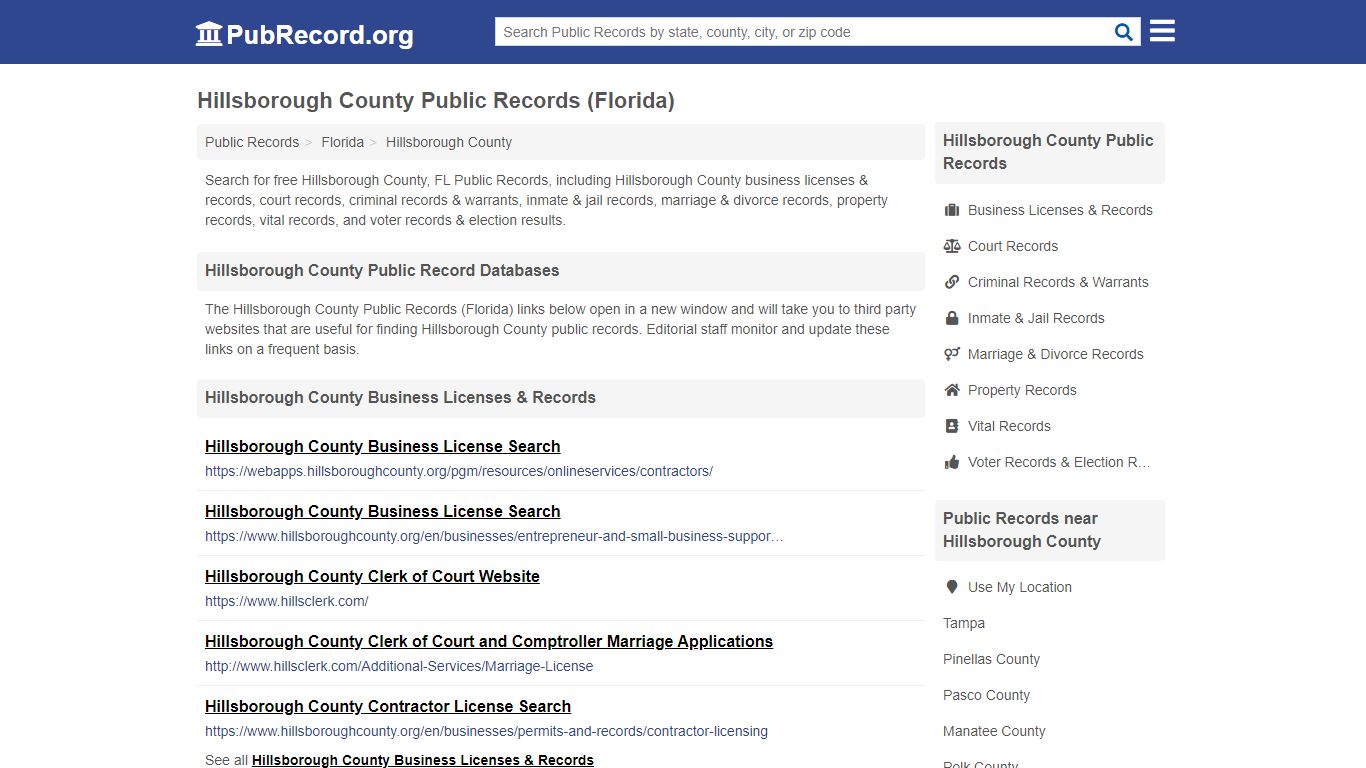Open Business Licenses & Records sidebar link

tap(1060, 210)
